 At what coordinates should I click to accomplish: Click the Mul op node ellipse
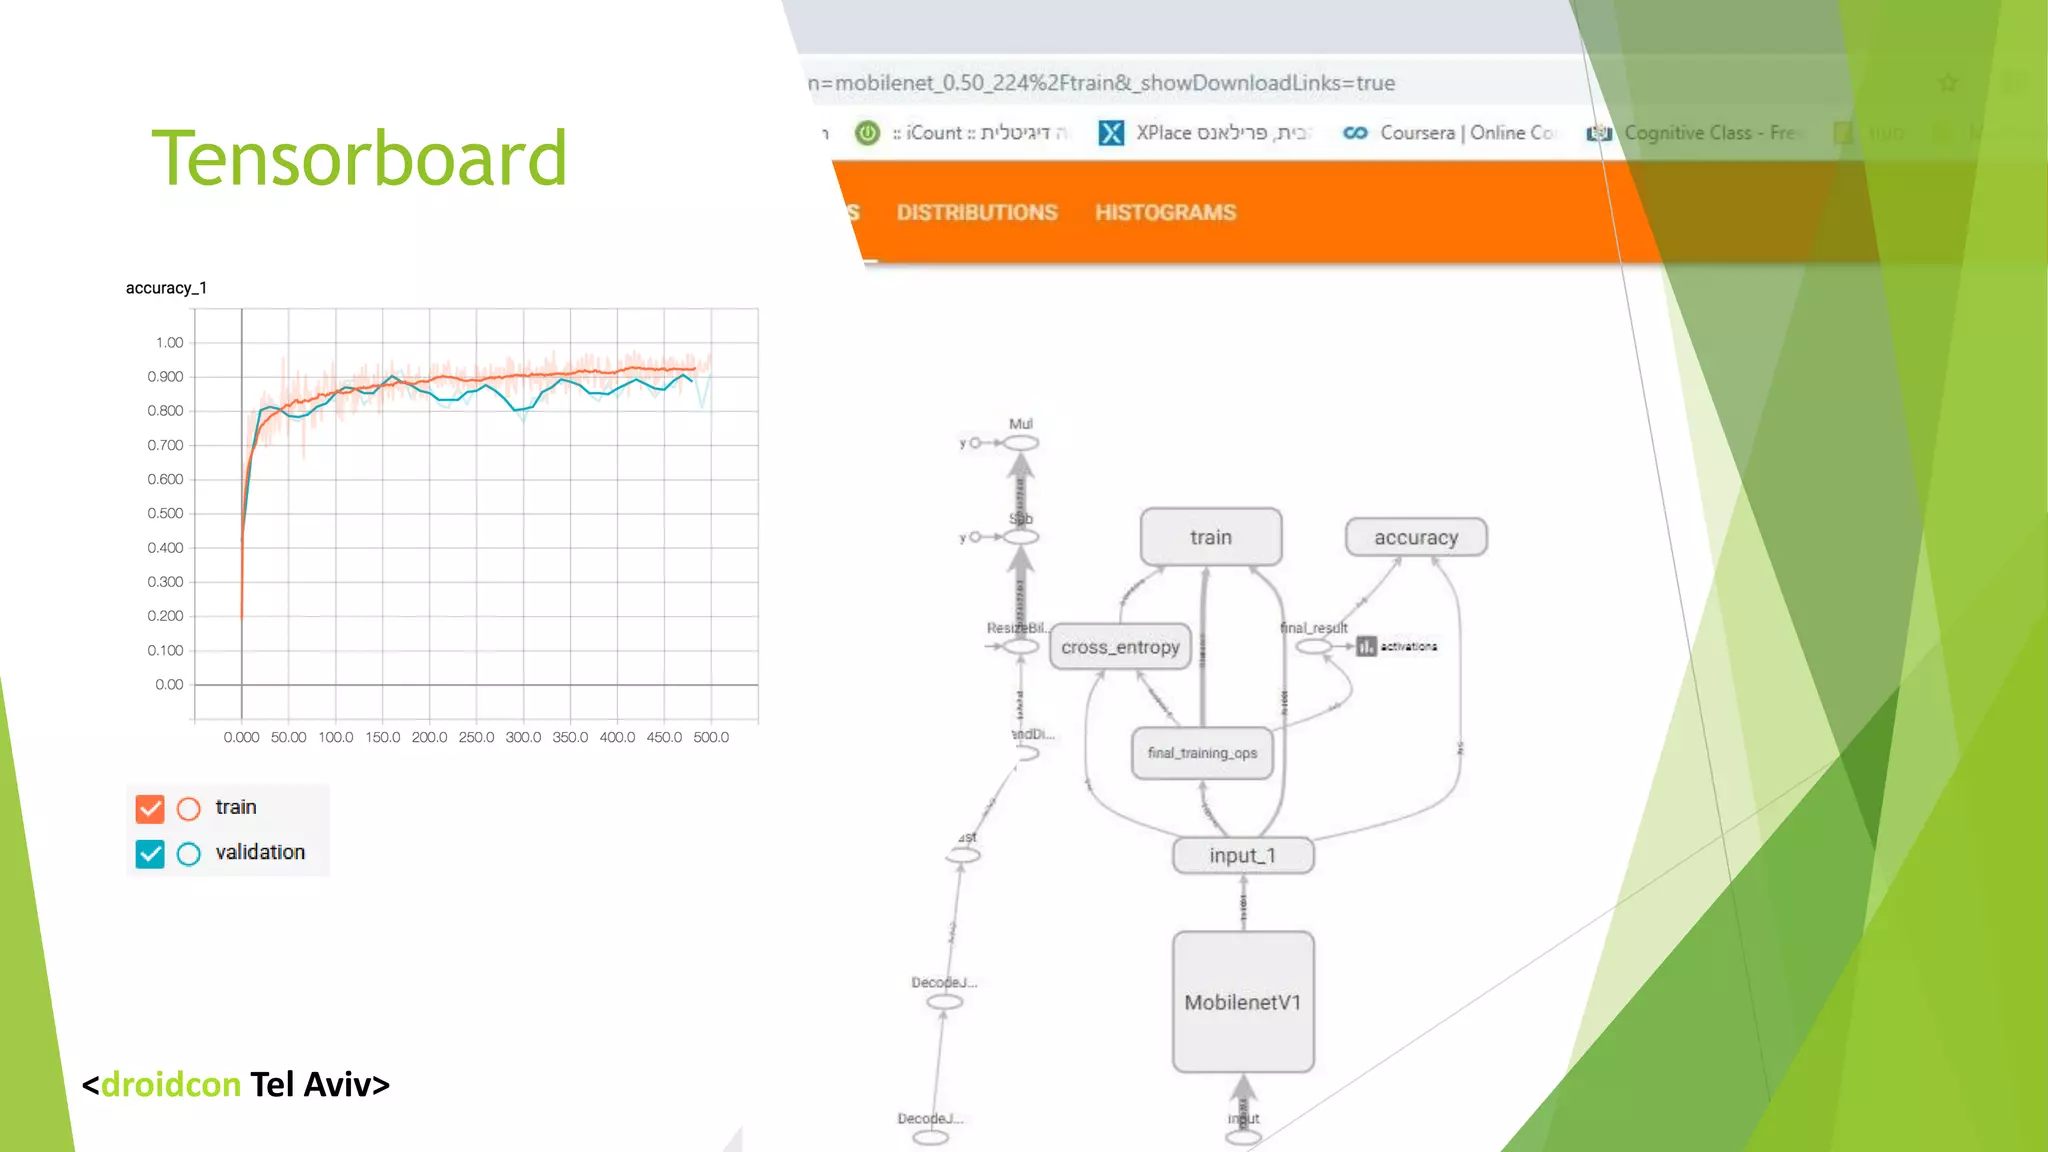[x=1021, y=443]
